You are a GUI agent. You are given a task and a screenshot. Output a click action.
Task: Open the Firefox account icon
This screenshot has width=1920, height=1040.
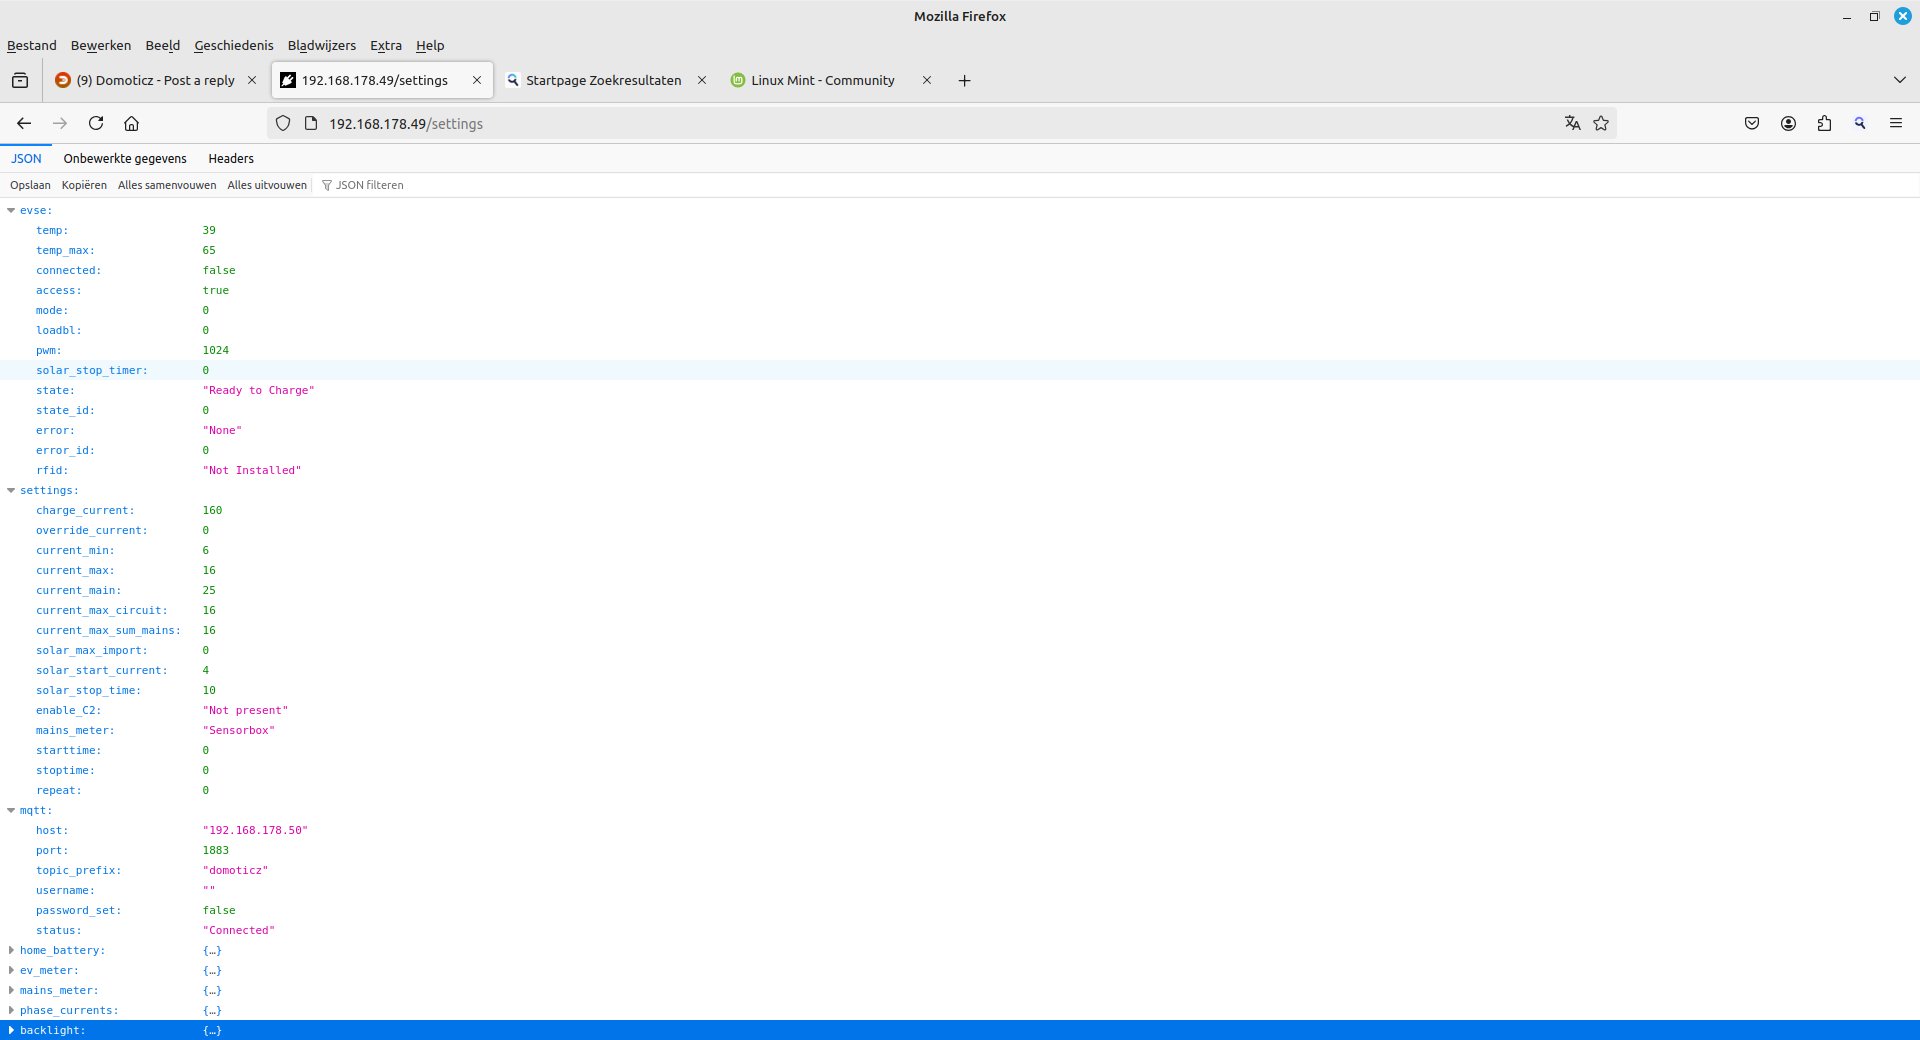coord(1788,123)
